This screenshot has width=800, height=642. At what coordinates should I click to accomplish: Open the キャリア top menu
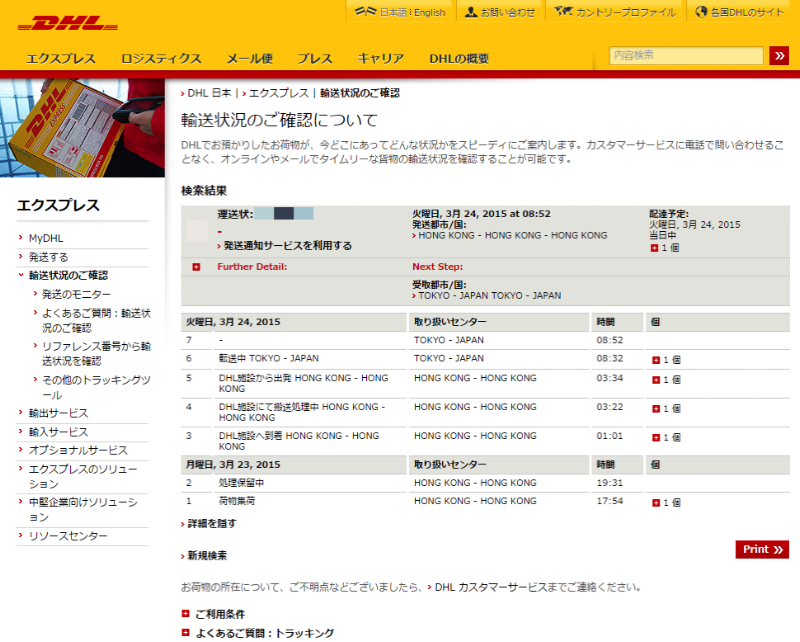point(381,59)
